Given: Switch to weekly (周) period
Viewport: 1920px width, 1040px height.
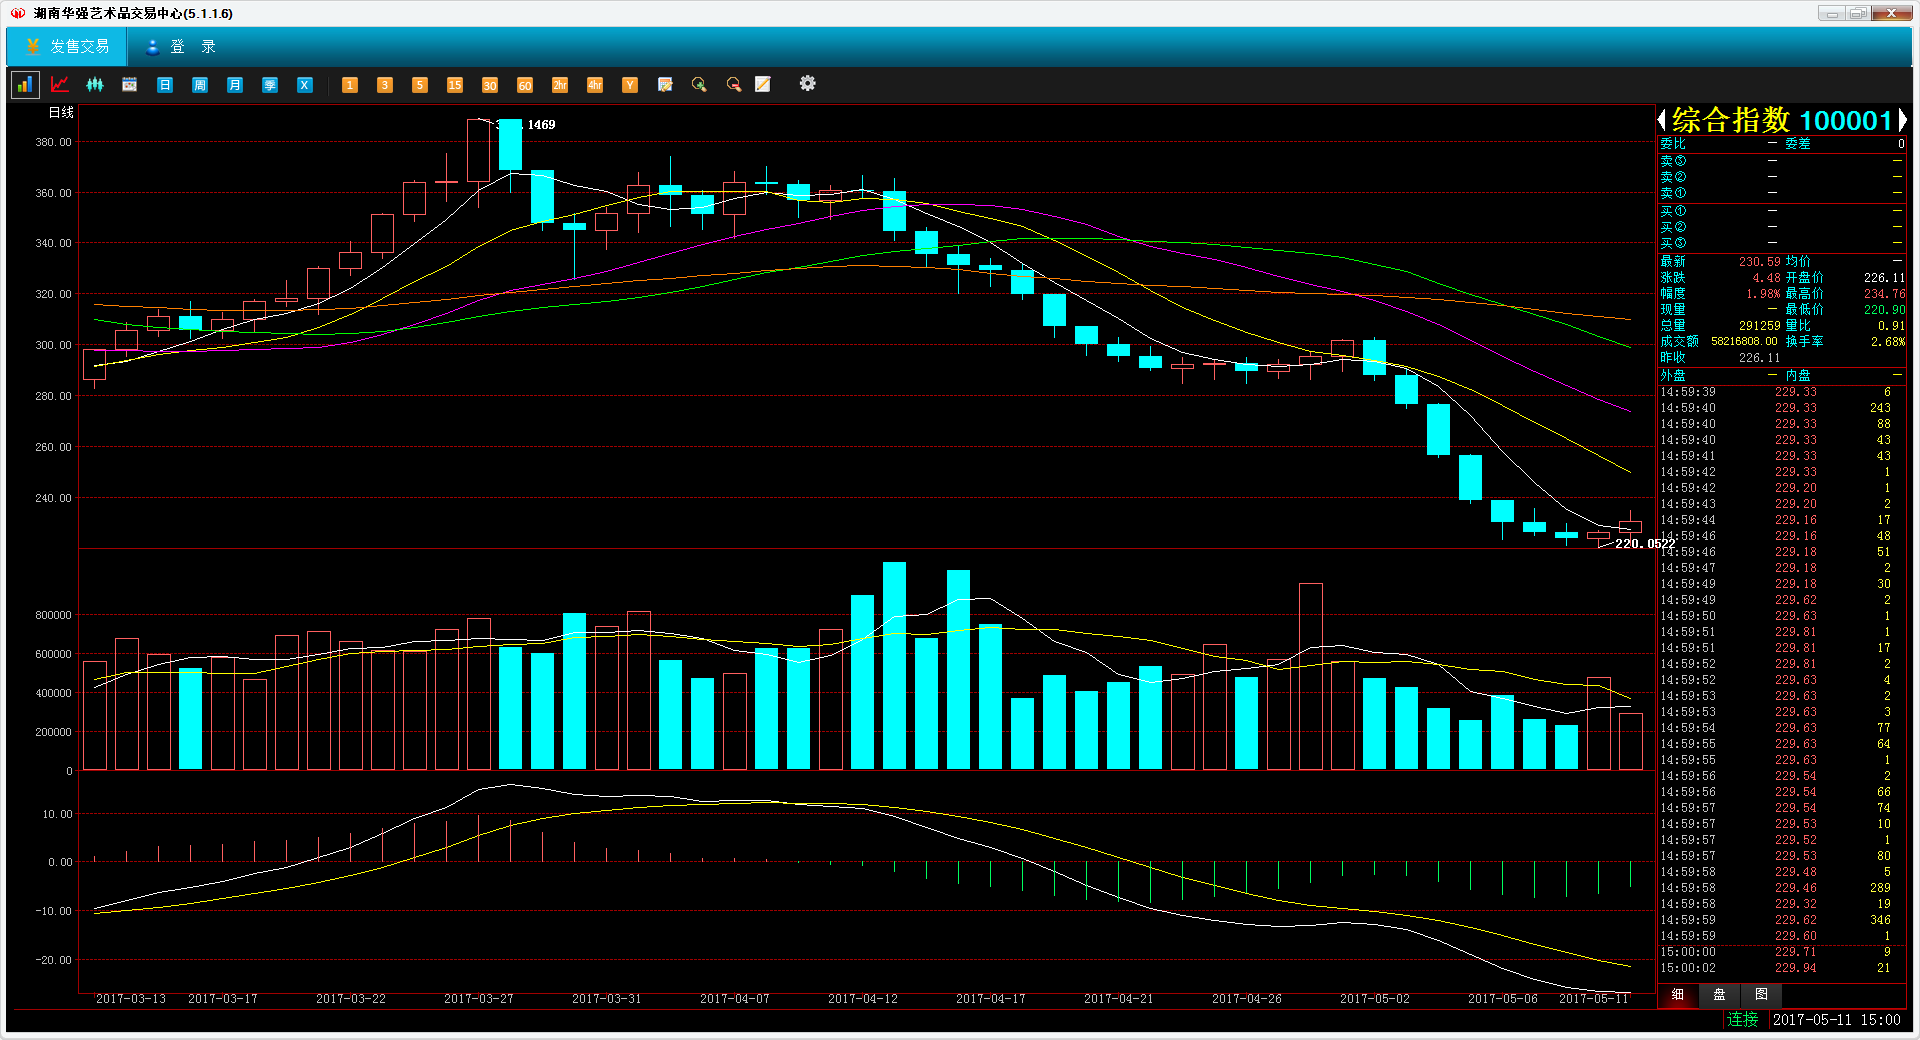Looking at the screenshot, I should (200, 85).
